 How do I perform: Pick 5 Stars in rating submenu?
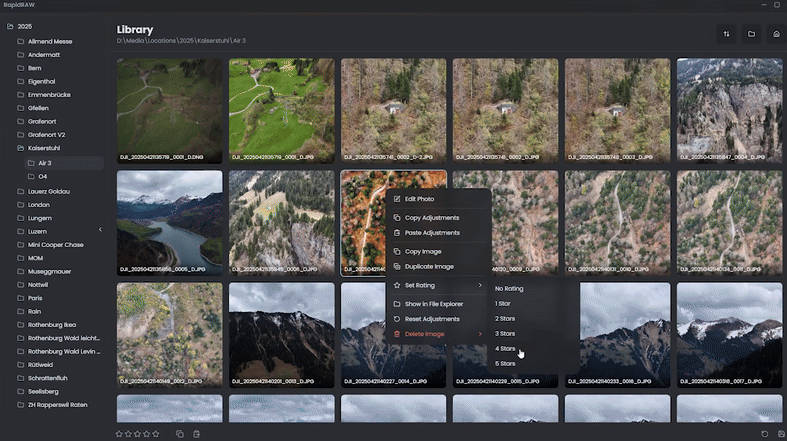click(x=505, y=364)
